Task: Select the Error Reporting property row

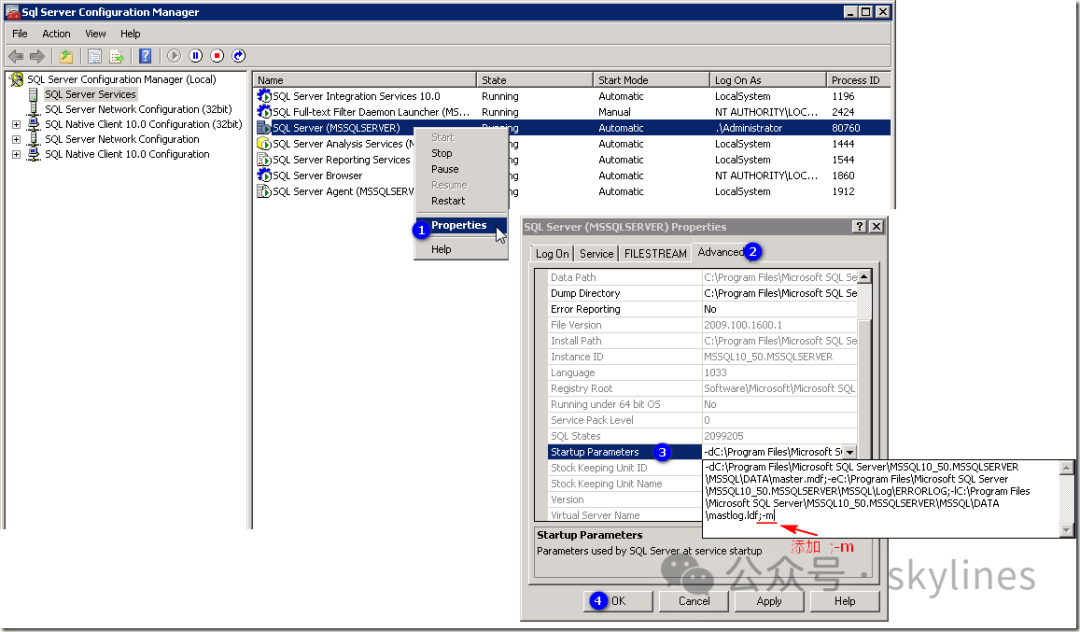Action: 703,309
